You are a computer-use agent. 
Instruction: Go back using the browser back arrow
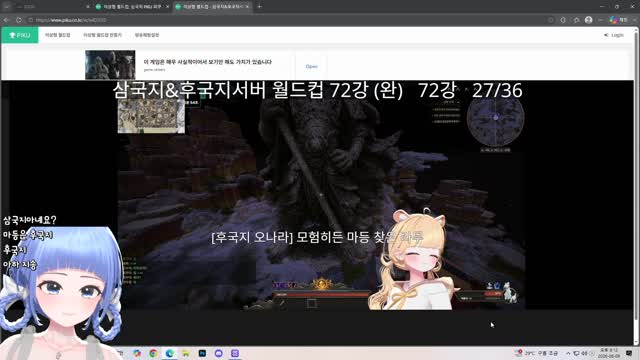(x=7, y=20)
